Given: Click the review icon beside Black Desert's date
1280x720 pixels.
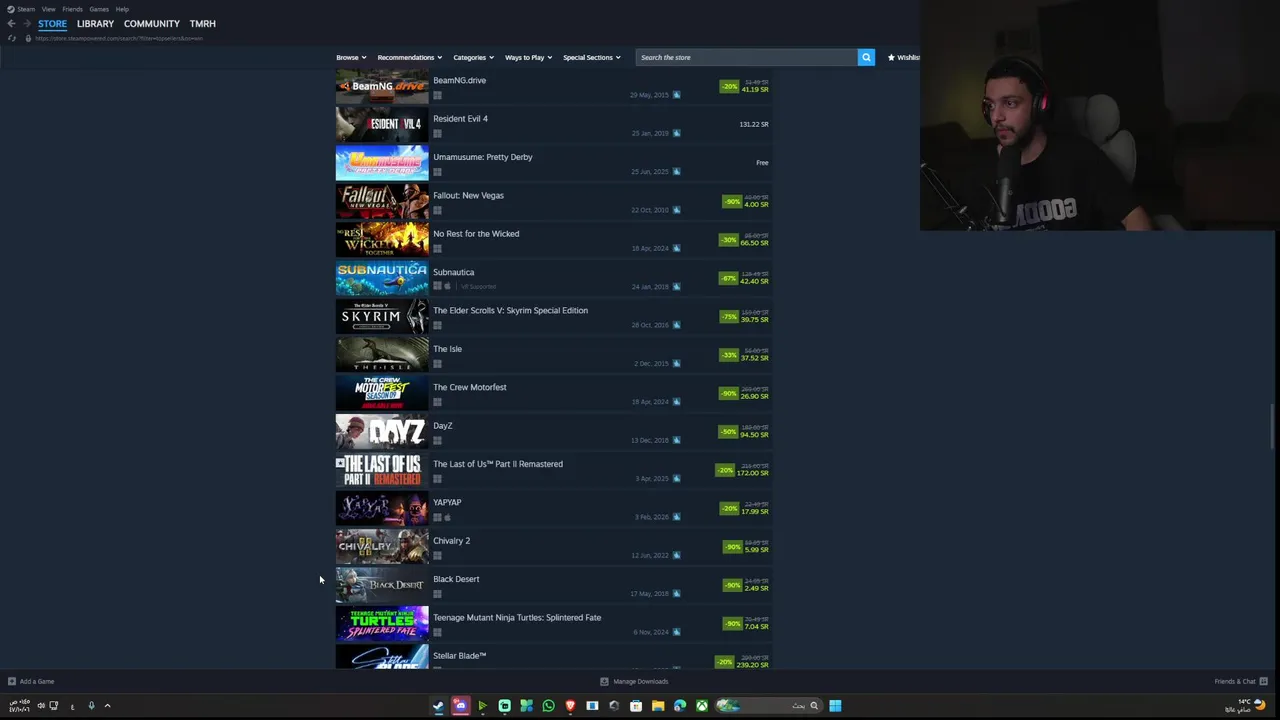Looking at the screenshot, I should pyautogui.click(x=676, y=594).
